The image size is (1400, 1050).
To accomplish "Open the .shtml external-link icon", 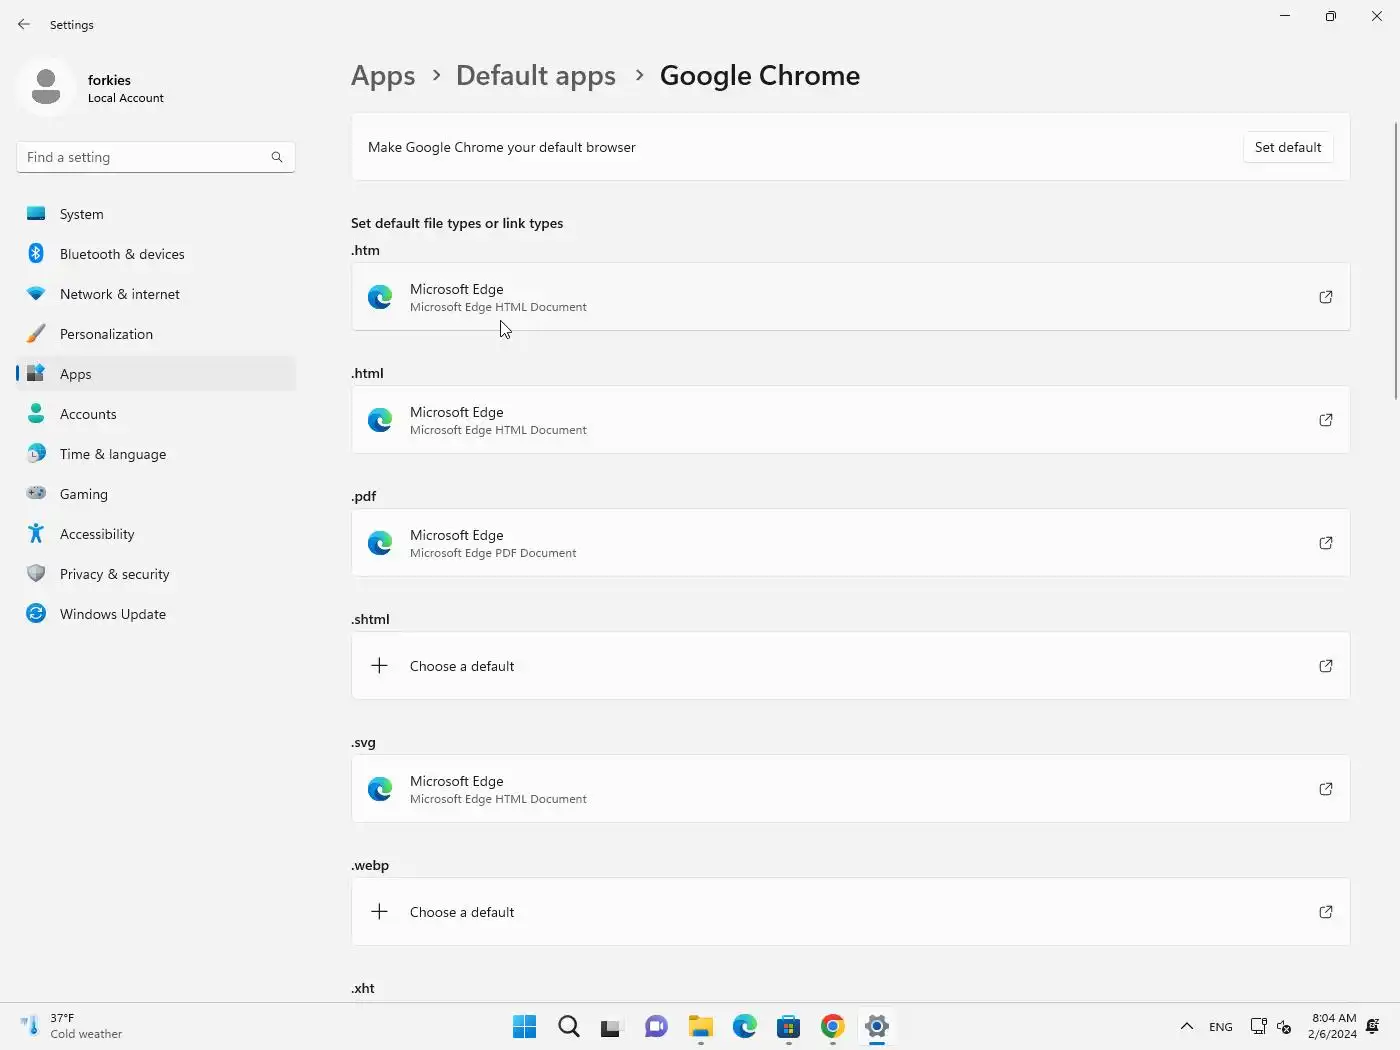I will 1326,666.
